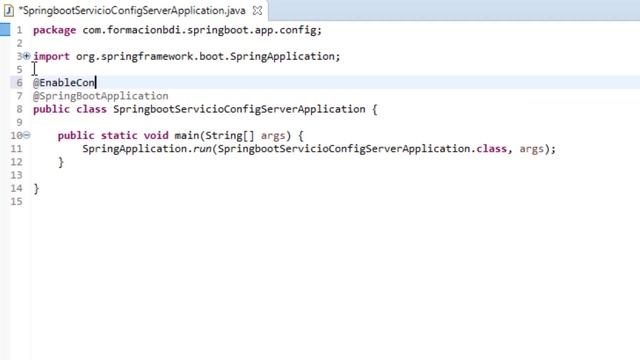Screen dimensions: 640x360
Task: Collapse the main method on line 10
Action: pyautogui.click(x=27, y=135)
